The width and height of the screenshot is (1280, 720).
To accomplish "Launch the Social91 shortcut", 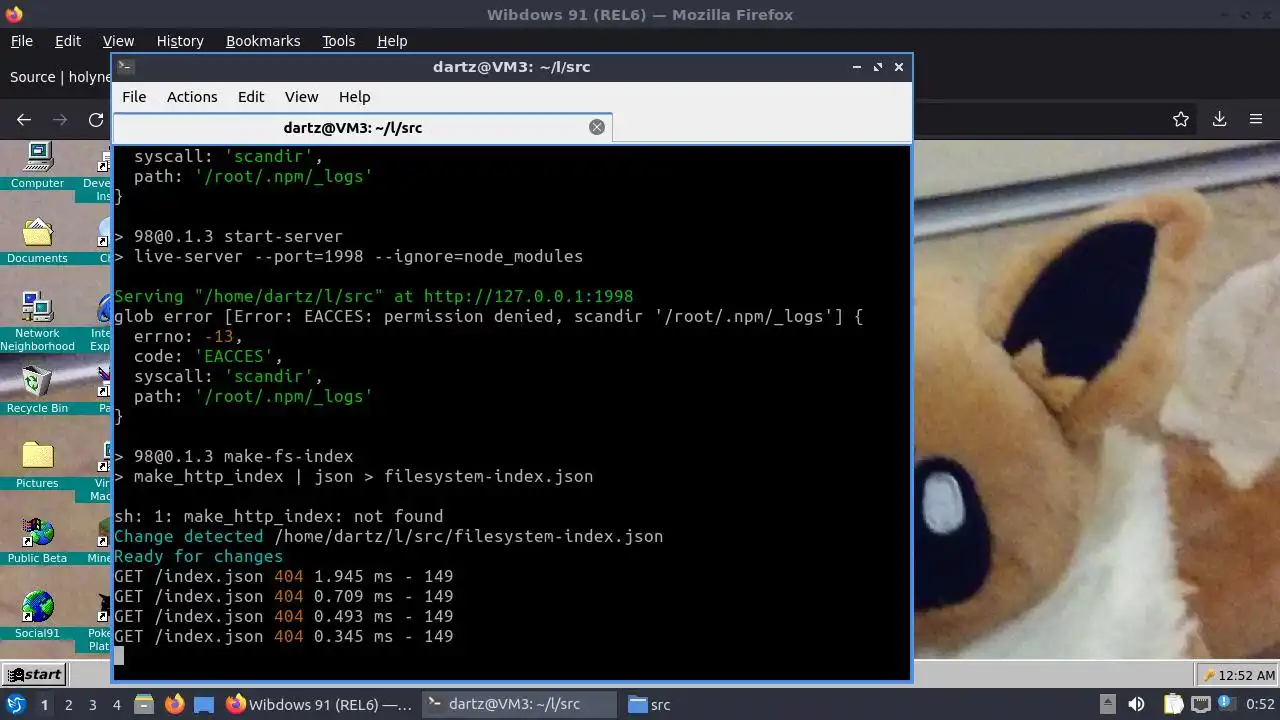I will pyautogui.click(x=37, y=615).
